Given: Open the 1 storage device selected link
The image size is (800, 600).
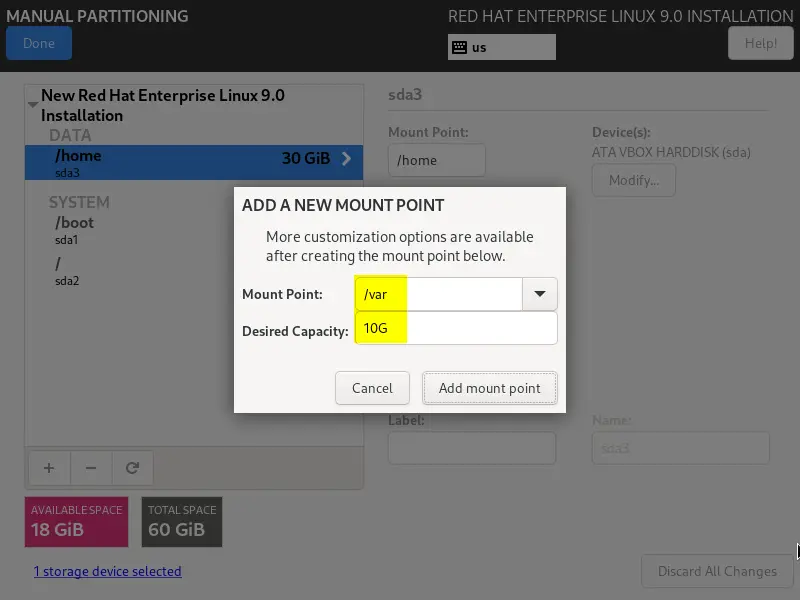Looking at the screenshot, I should 108,571.
